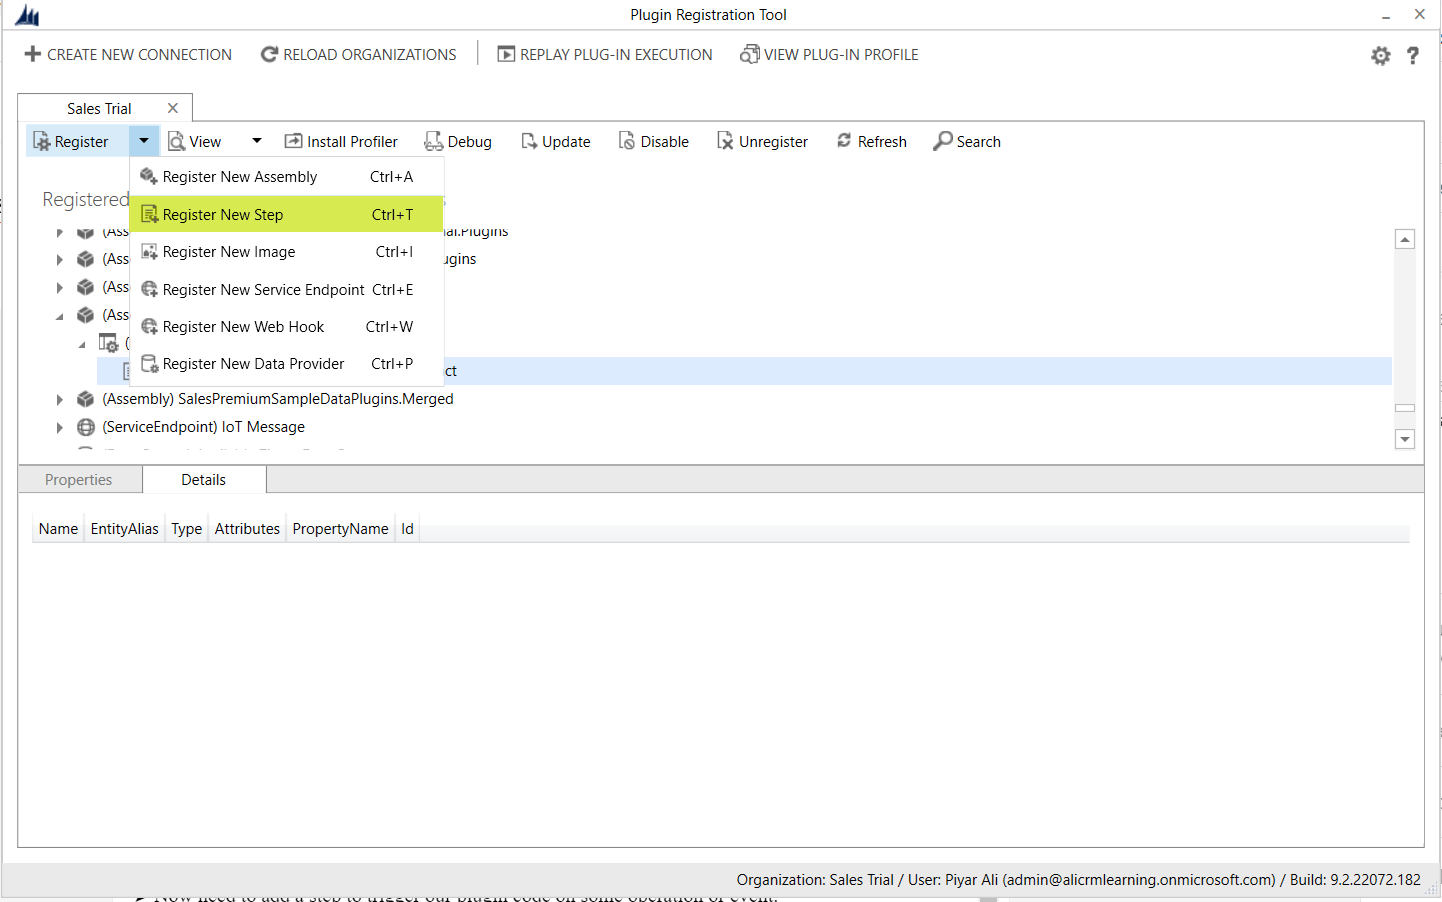Click the Register New Assembly icon
Image resolution: width=1442 pixels, height=902 pixels.
[x=149, y=177]
